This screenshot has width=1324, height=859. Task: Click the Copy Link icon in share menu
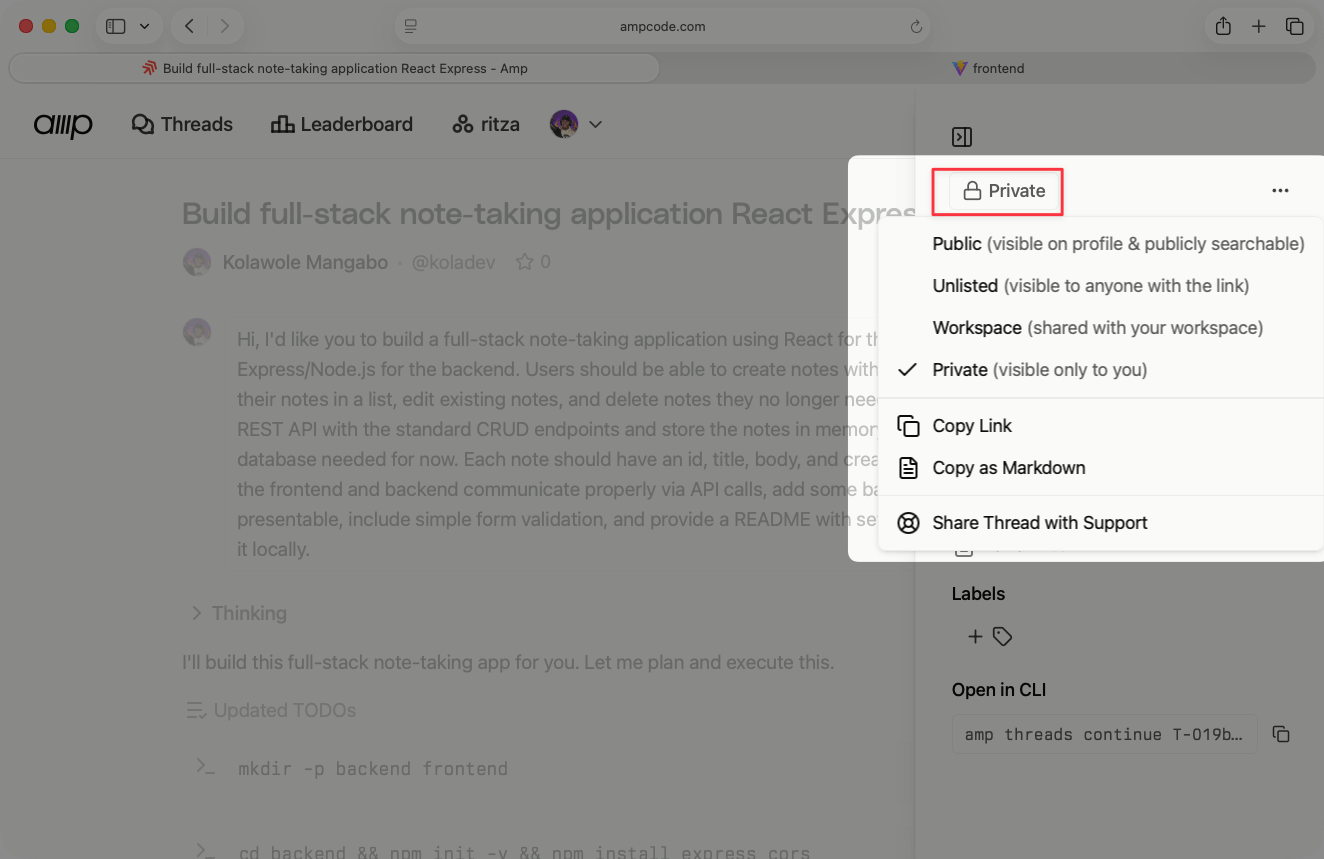pyautogui.click(x=908, y=425)
